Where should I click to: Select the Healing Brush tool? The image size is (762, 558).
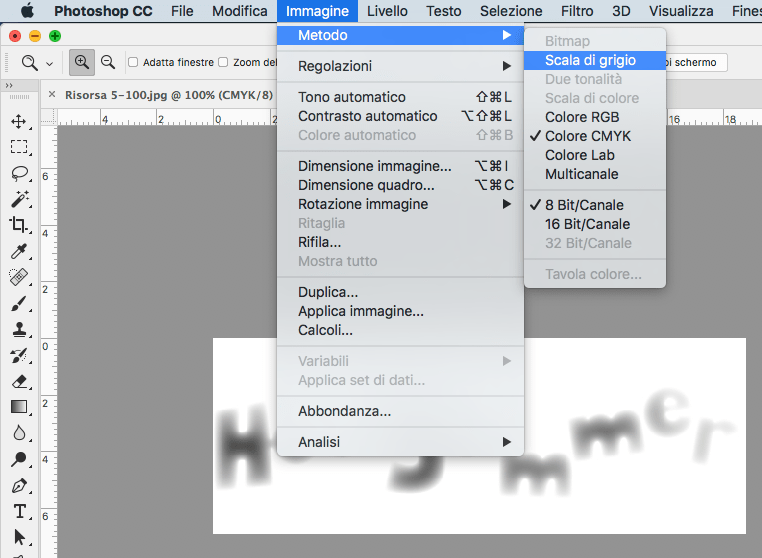click(x=19, y=278)
